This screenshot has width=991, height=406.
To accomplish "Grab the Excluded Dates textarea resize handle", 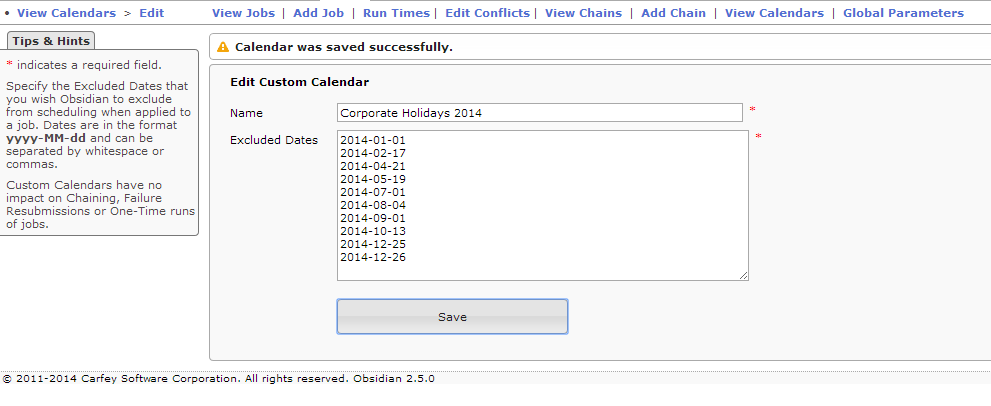I will pos(743,275).
